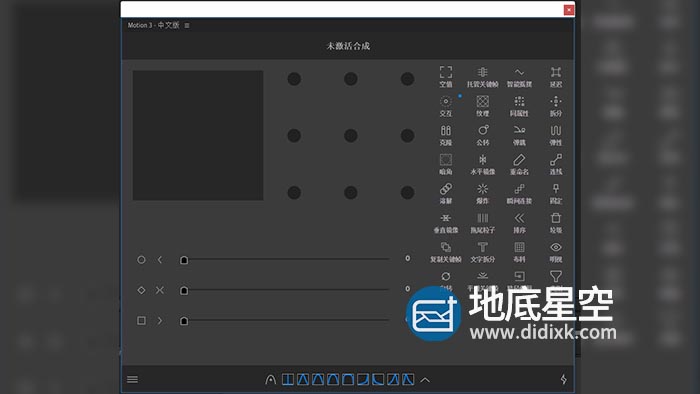700x394 pixels.
Task: Select the 溶解 dissolve tool
Action: (x=446, y=193)
